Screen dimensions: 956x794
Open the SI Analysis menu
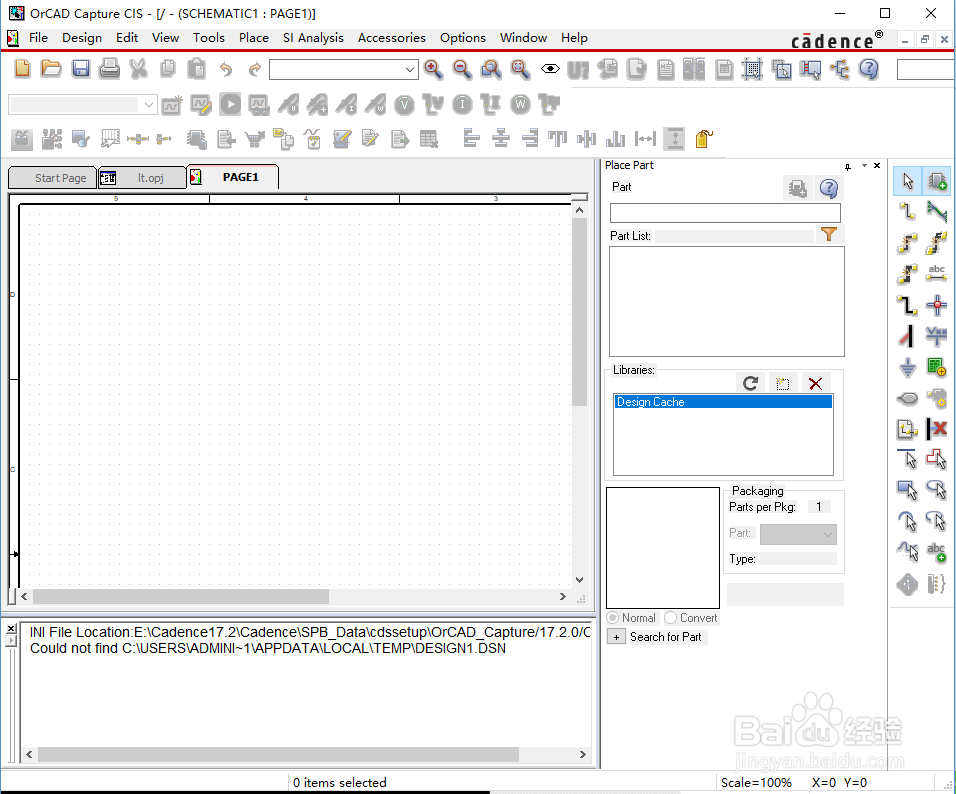point(313,38)
